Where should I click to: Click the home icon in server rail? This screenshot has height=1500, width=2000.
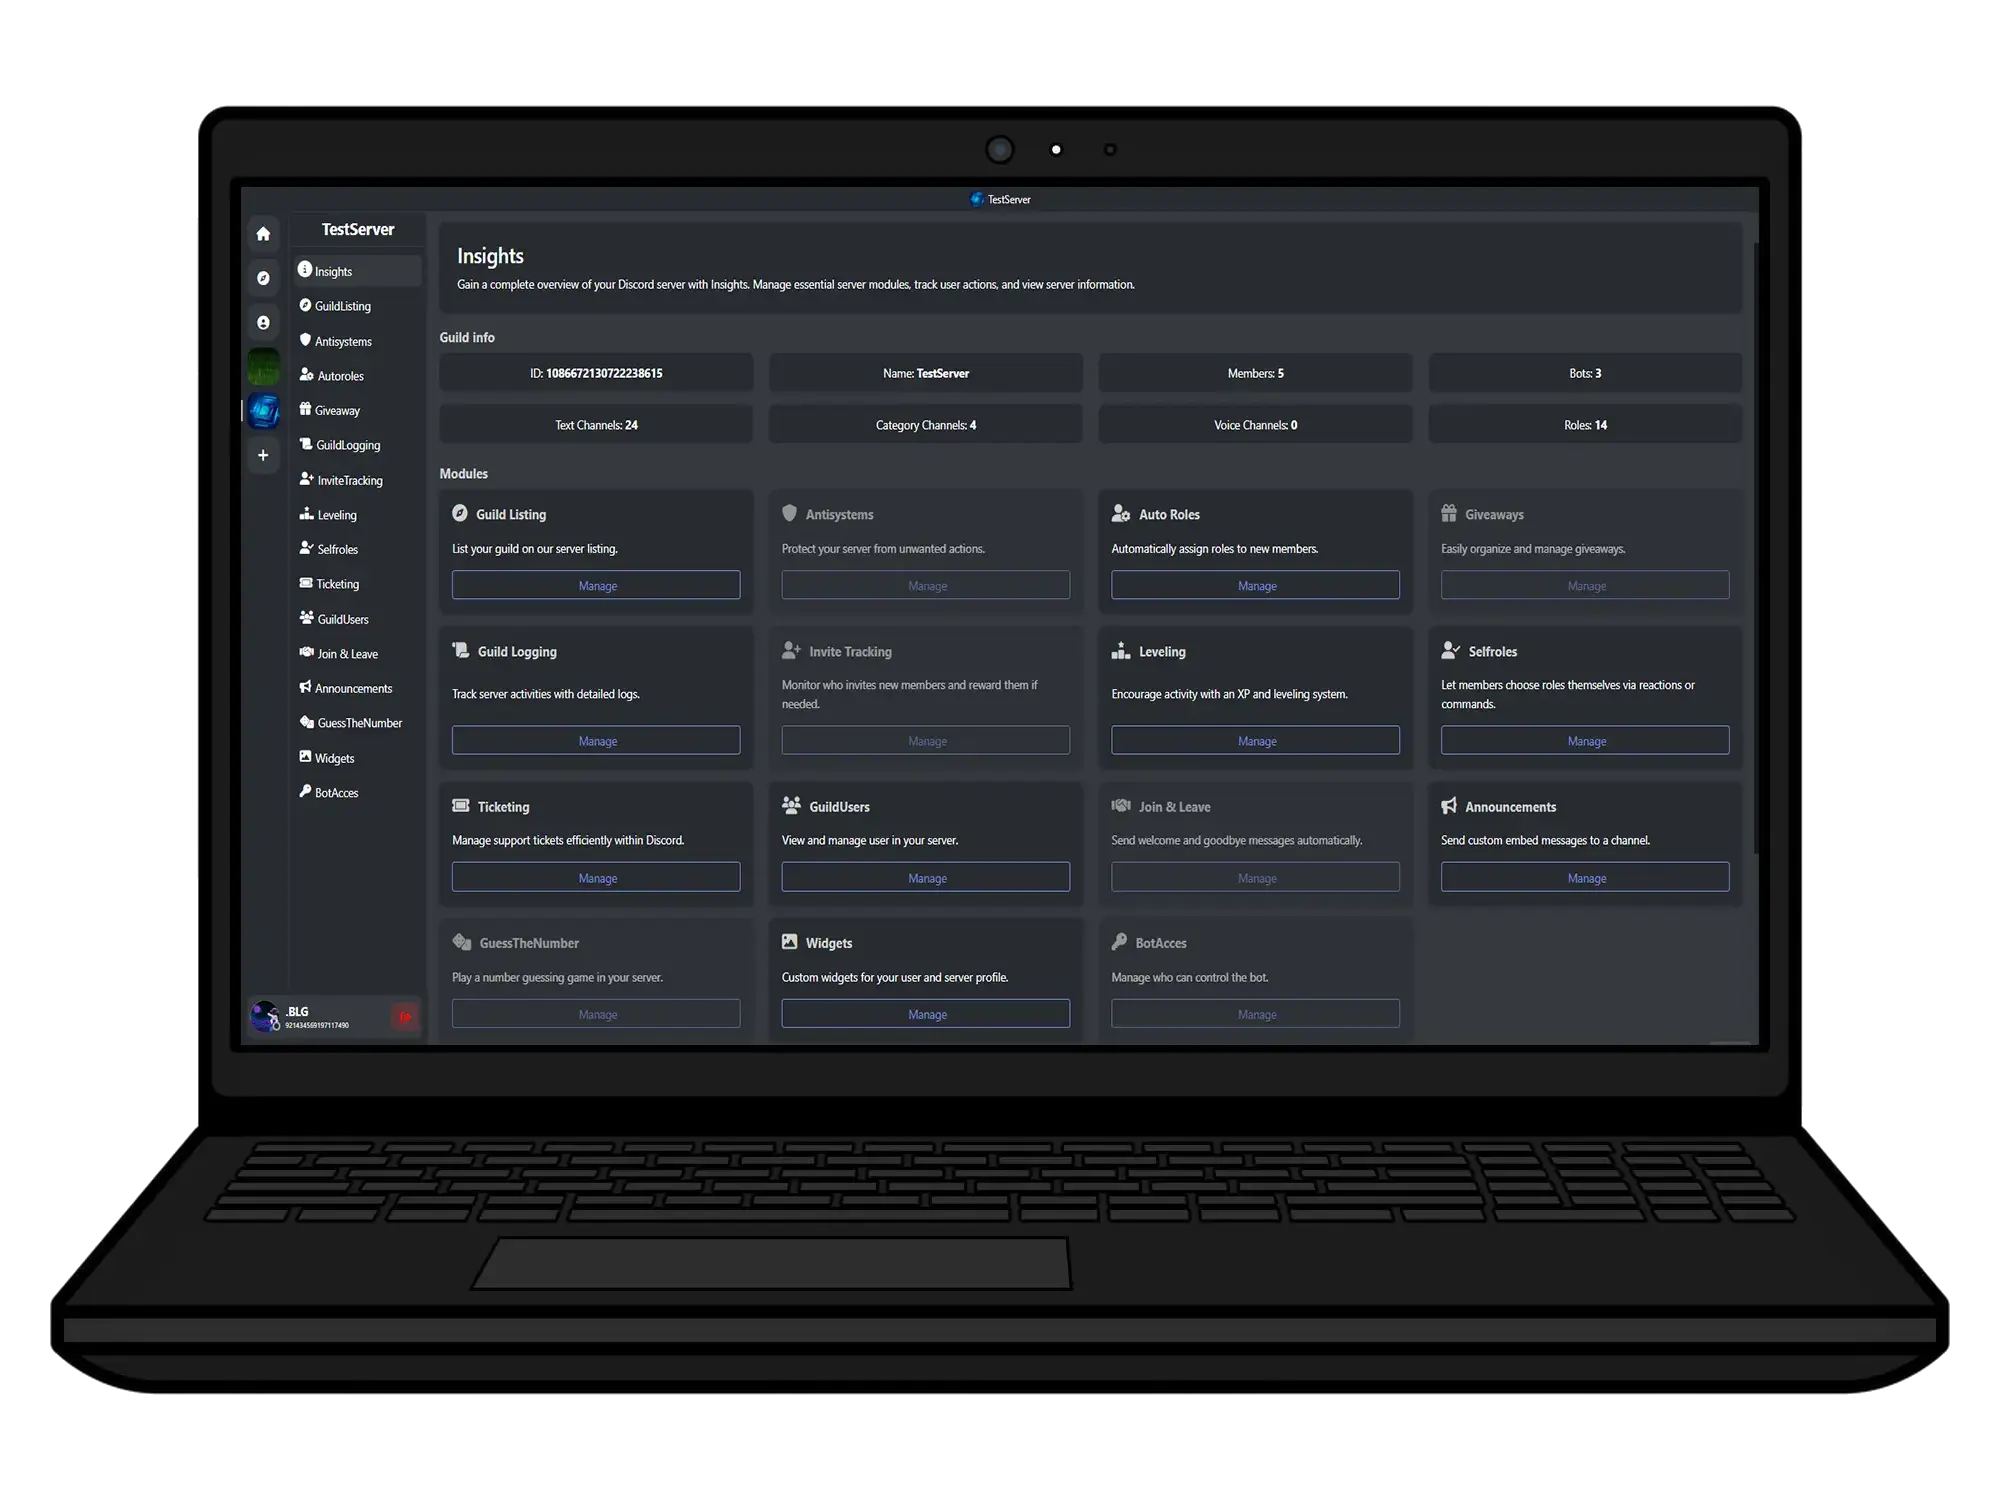click(263, 234)
